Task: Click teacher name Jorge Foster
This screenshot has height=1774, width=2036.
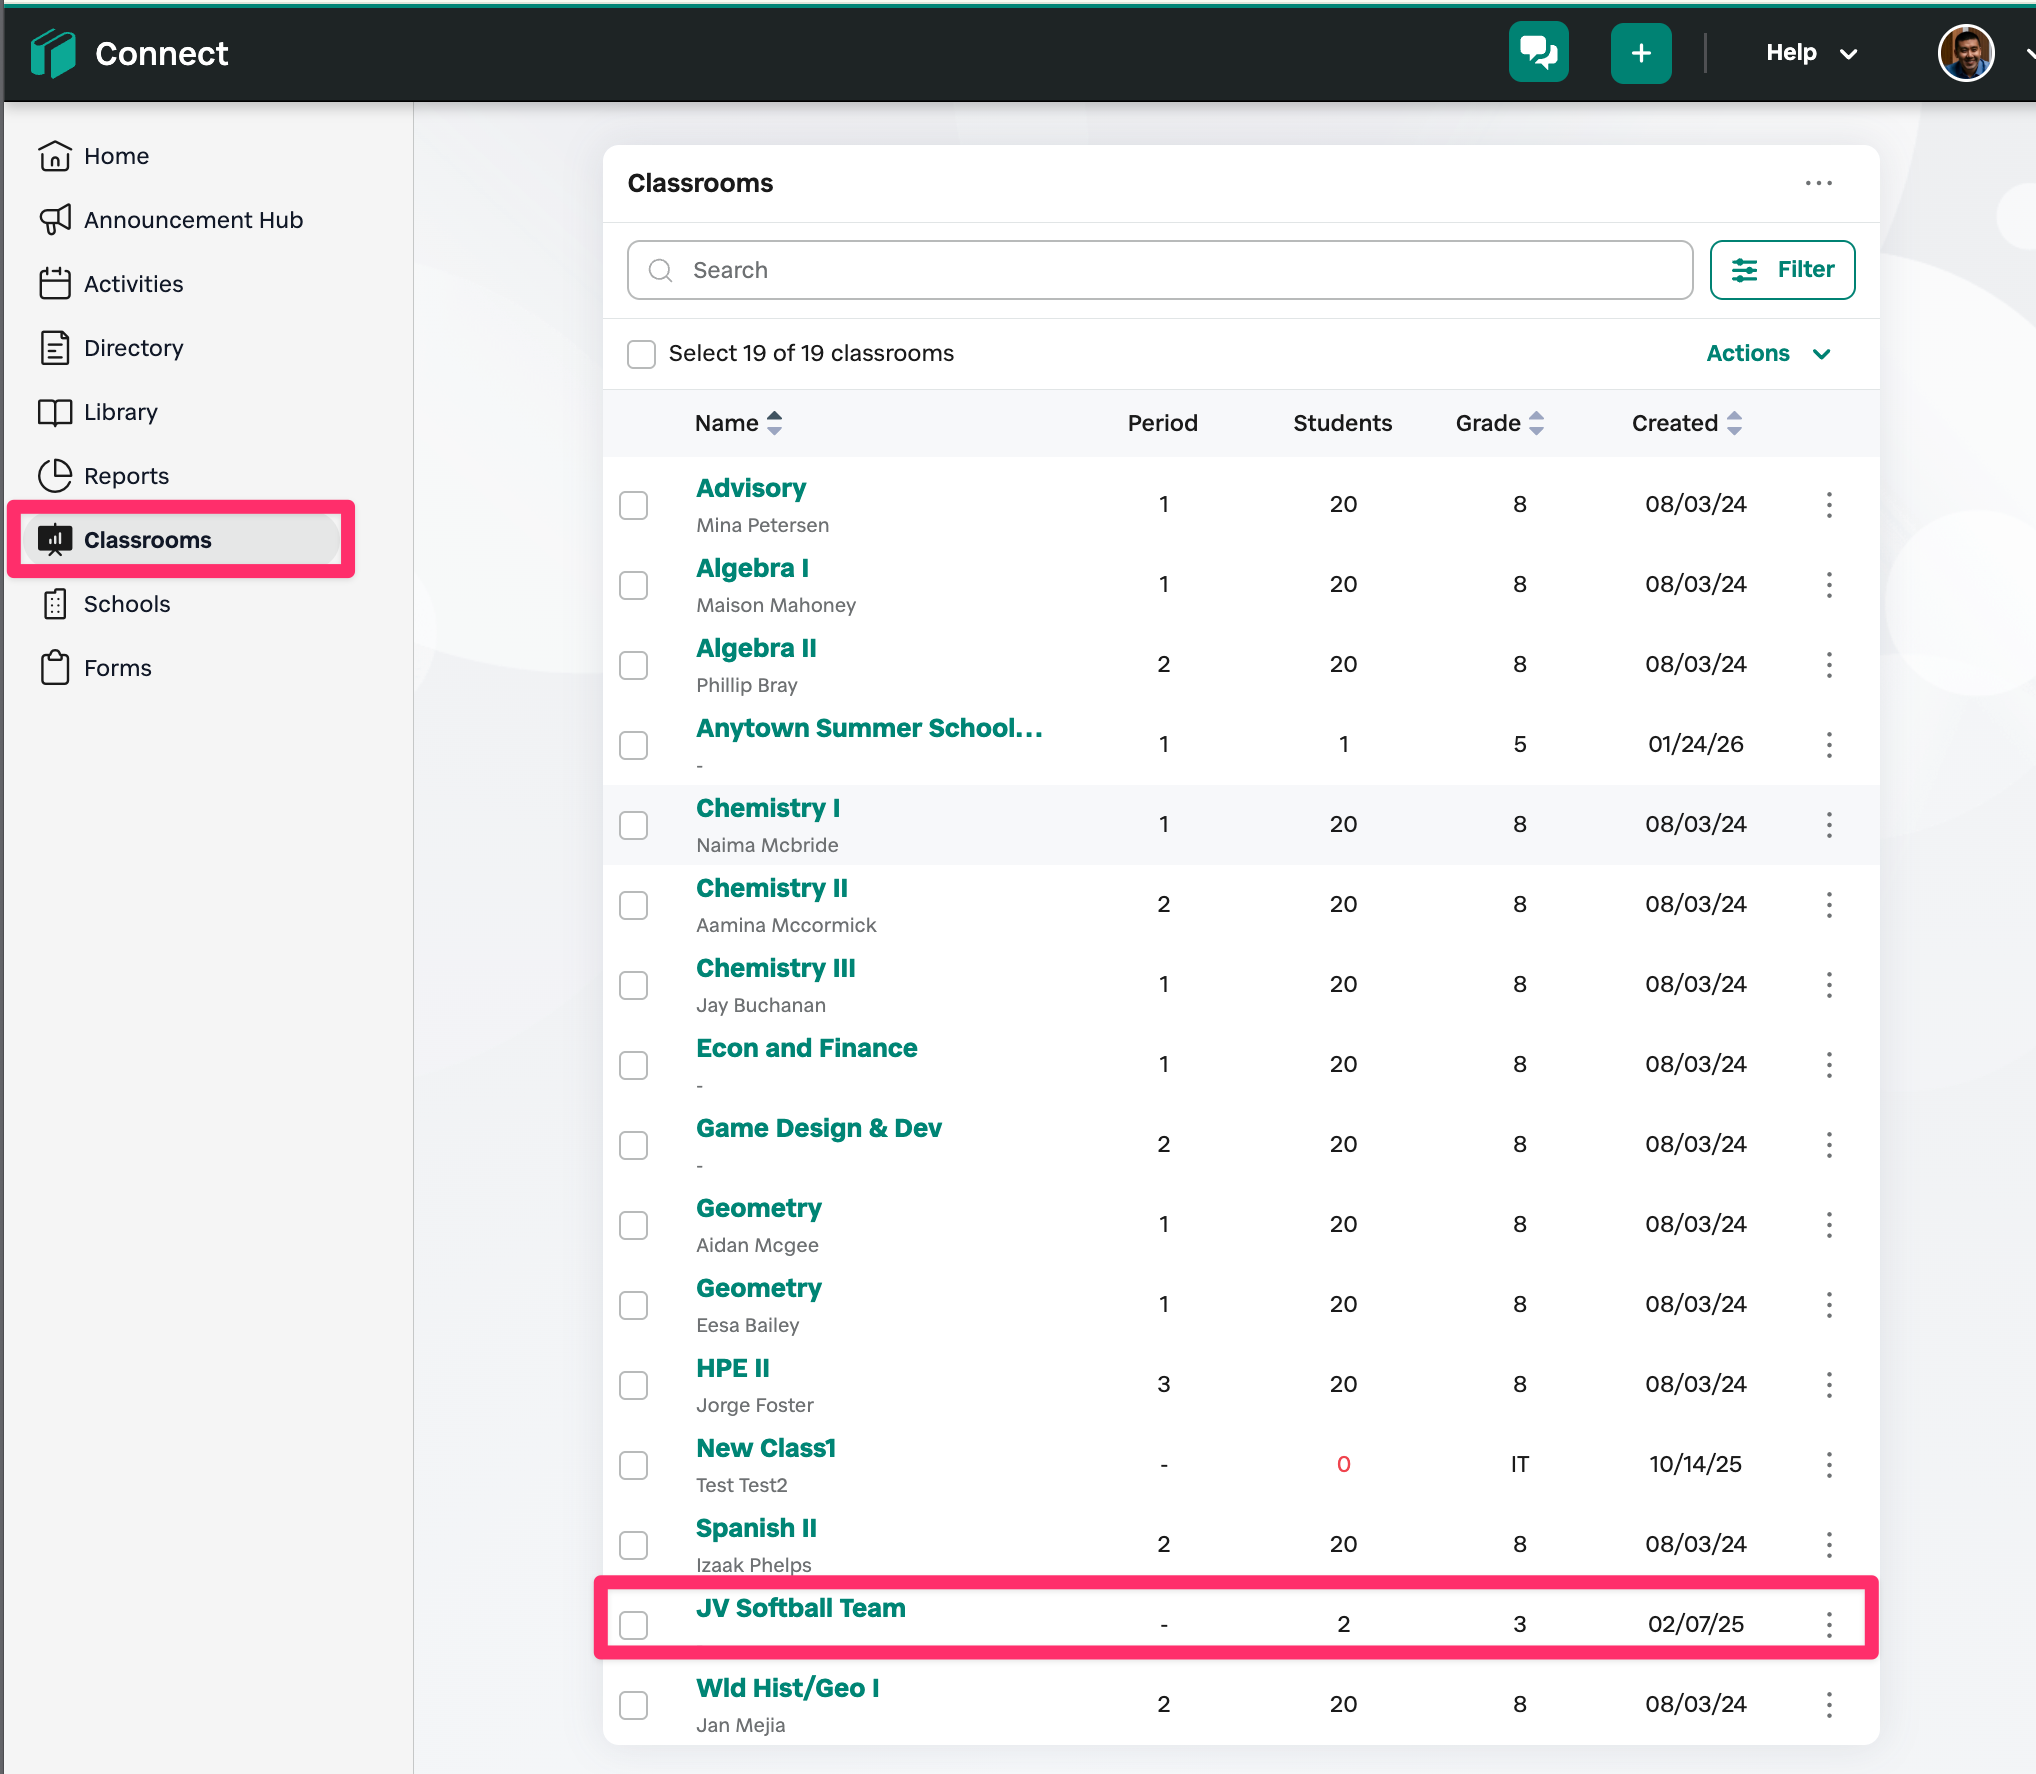Action: [755, 1405]
